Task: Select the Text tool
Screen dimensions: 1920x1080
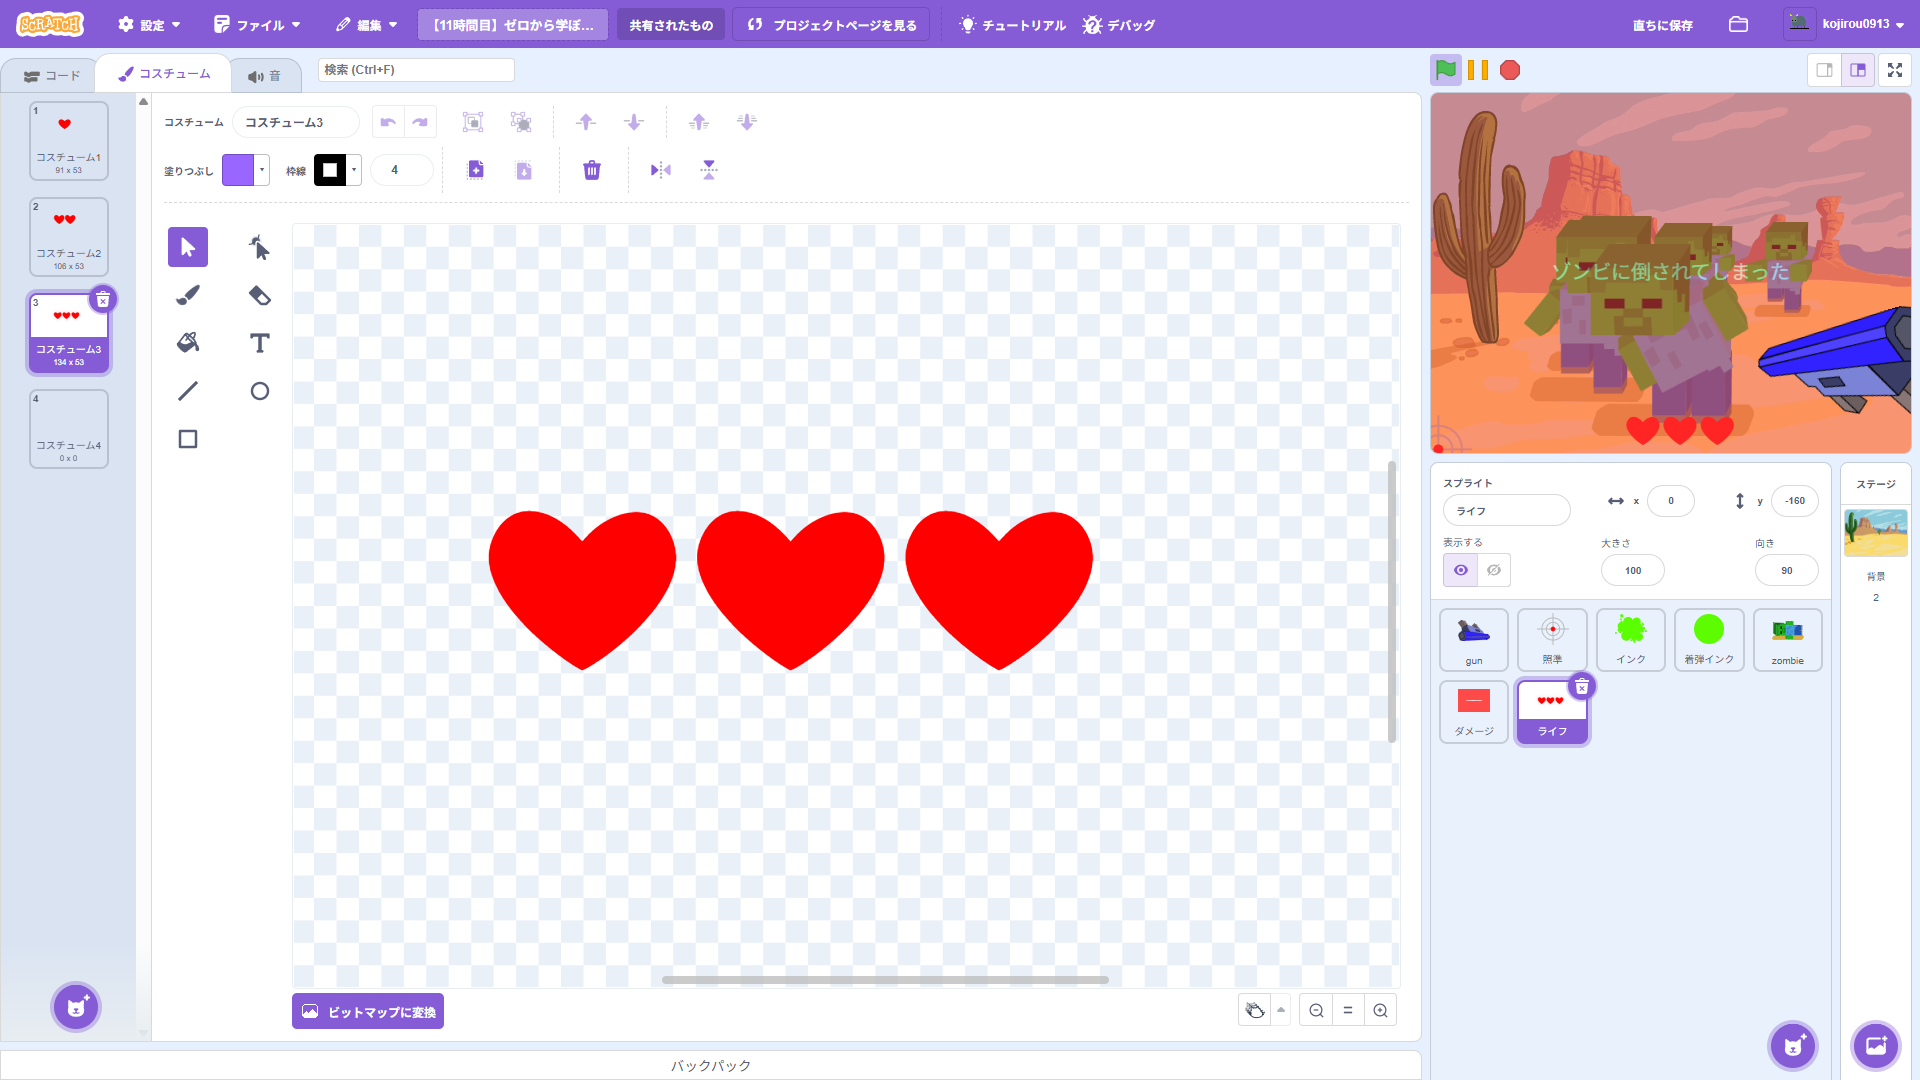Action: tap(259, 343)
